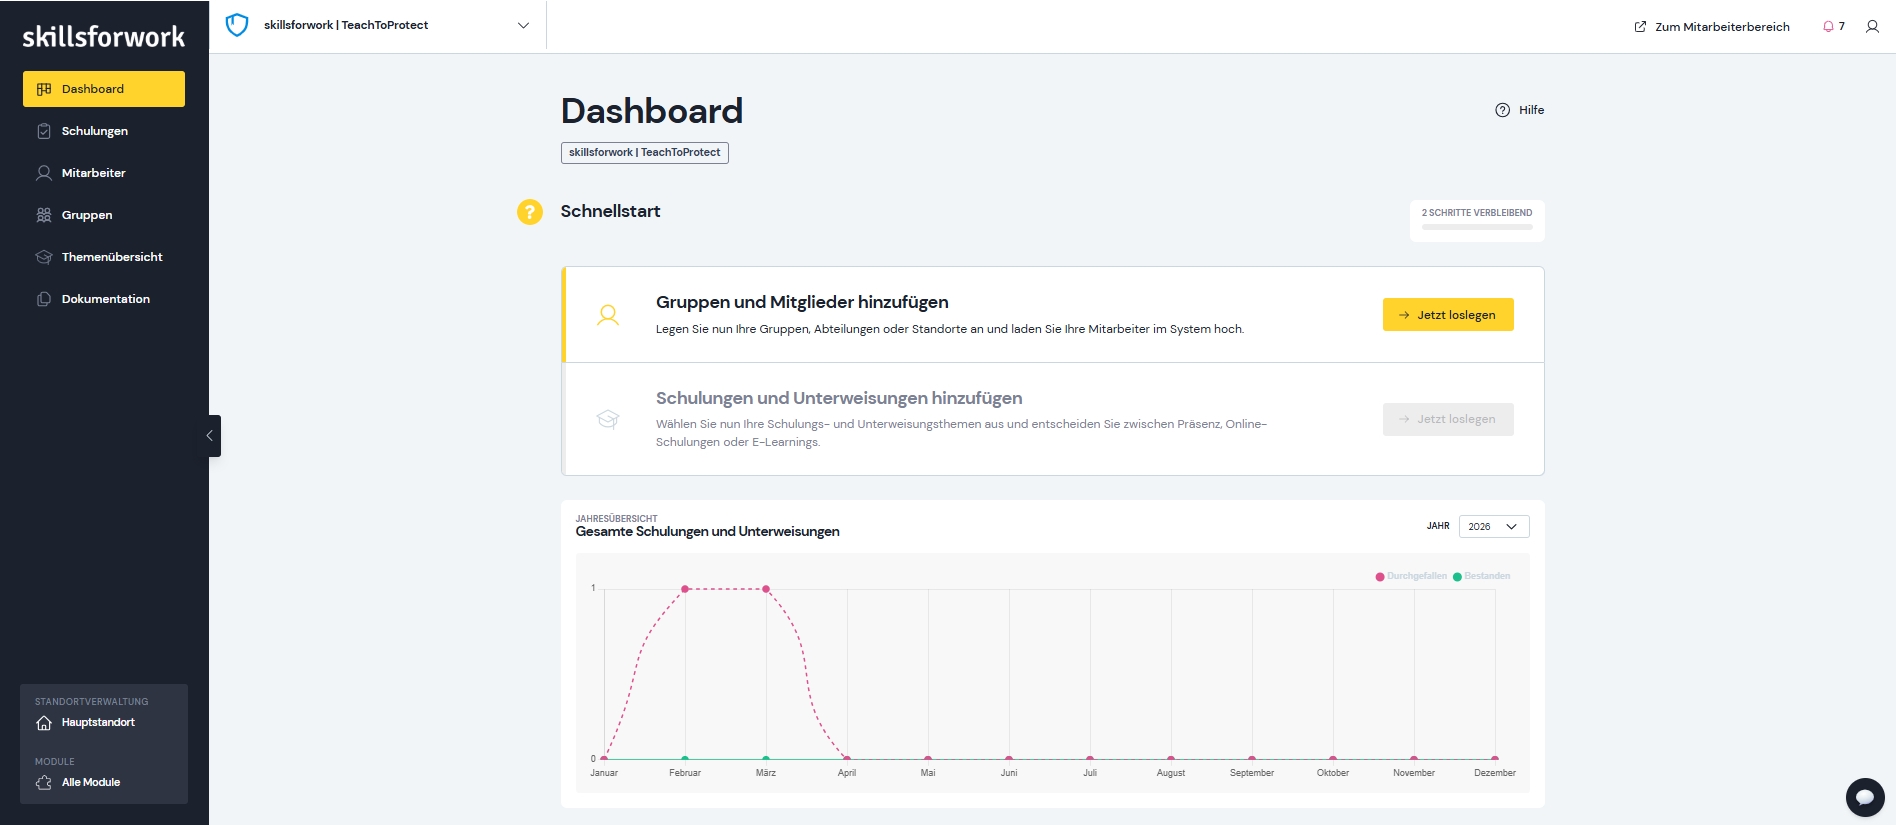Toggle Durchgefallen series in chart legend

click(x=1411, y=577)
